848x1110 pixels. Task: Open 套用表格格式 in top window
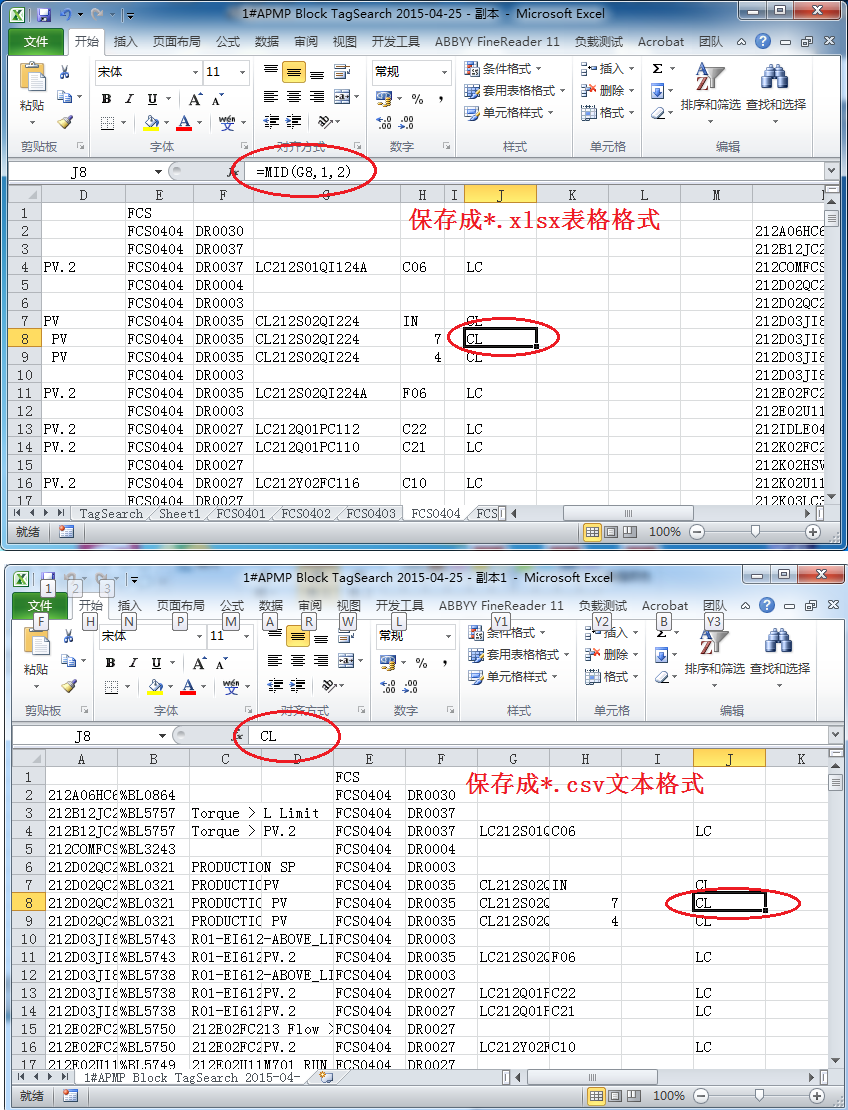pos(515,91)
